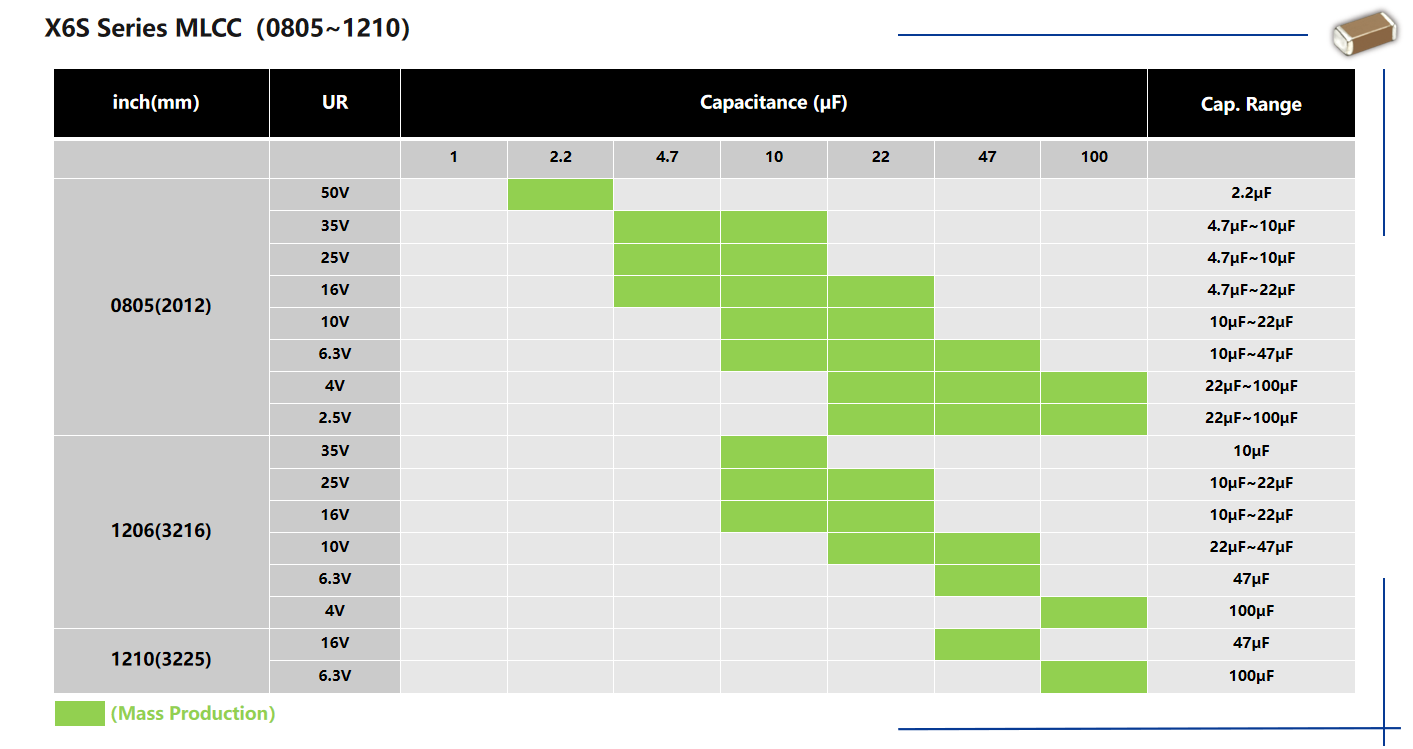Select the 0805(2012) size row label
The height and width of the screenshot is (749, 1413).
click(x=161, y=306)
